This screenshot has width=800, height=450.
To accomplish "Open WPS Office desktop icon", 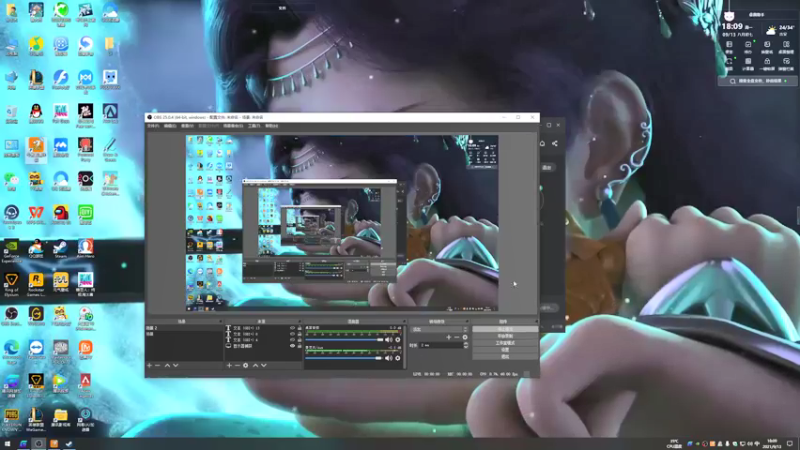I will [36, 215].
